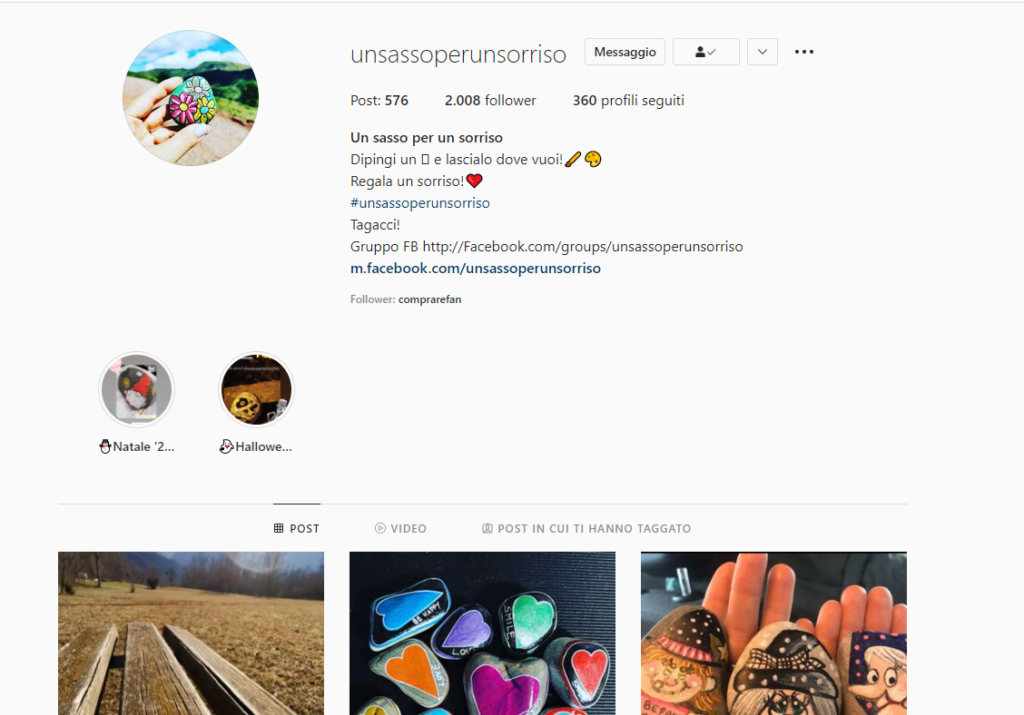Open the unsassoperunsorriso profile picture
The width and height of the screenshot is (1024, 715).
191,98
